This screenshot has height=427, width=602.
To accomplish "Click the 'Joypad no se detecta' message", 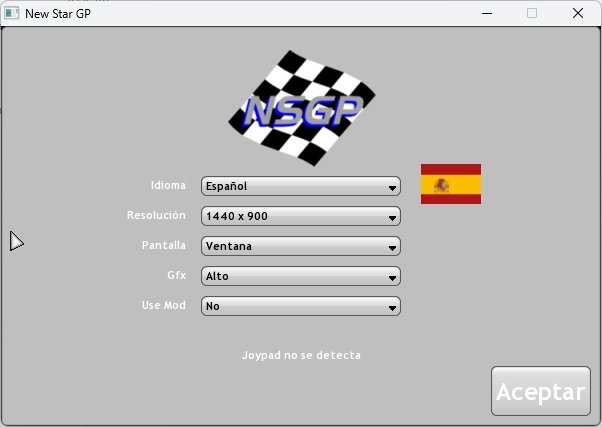I will point(301,355).
